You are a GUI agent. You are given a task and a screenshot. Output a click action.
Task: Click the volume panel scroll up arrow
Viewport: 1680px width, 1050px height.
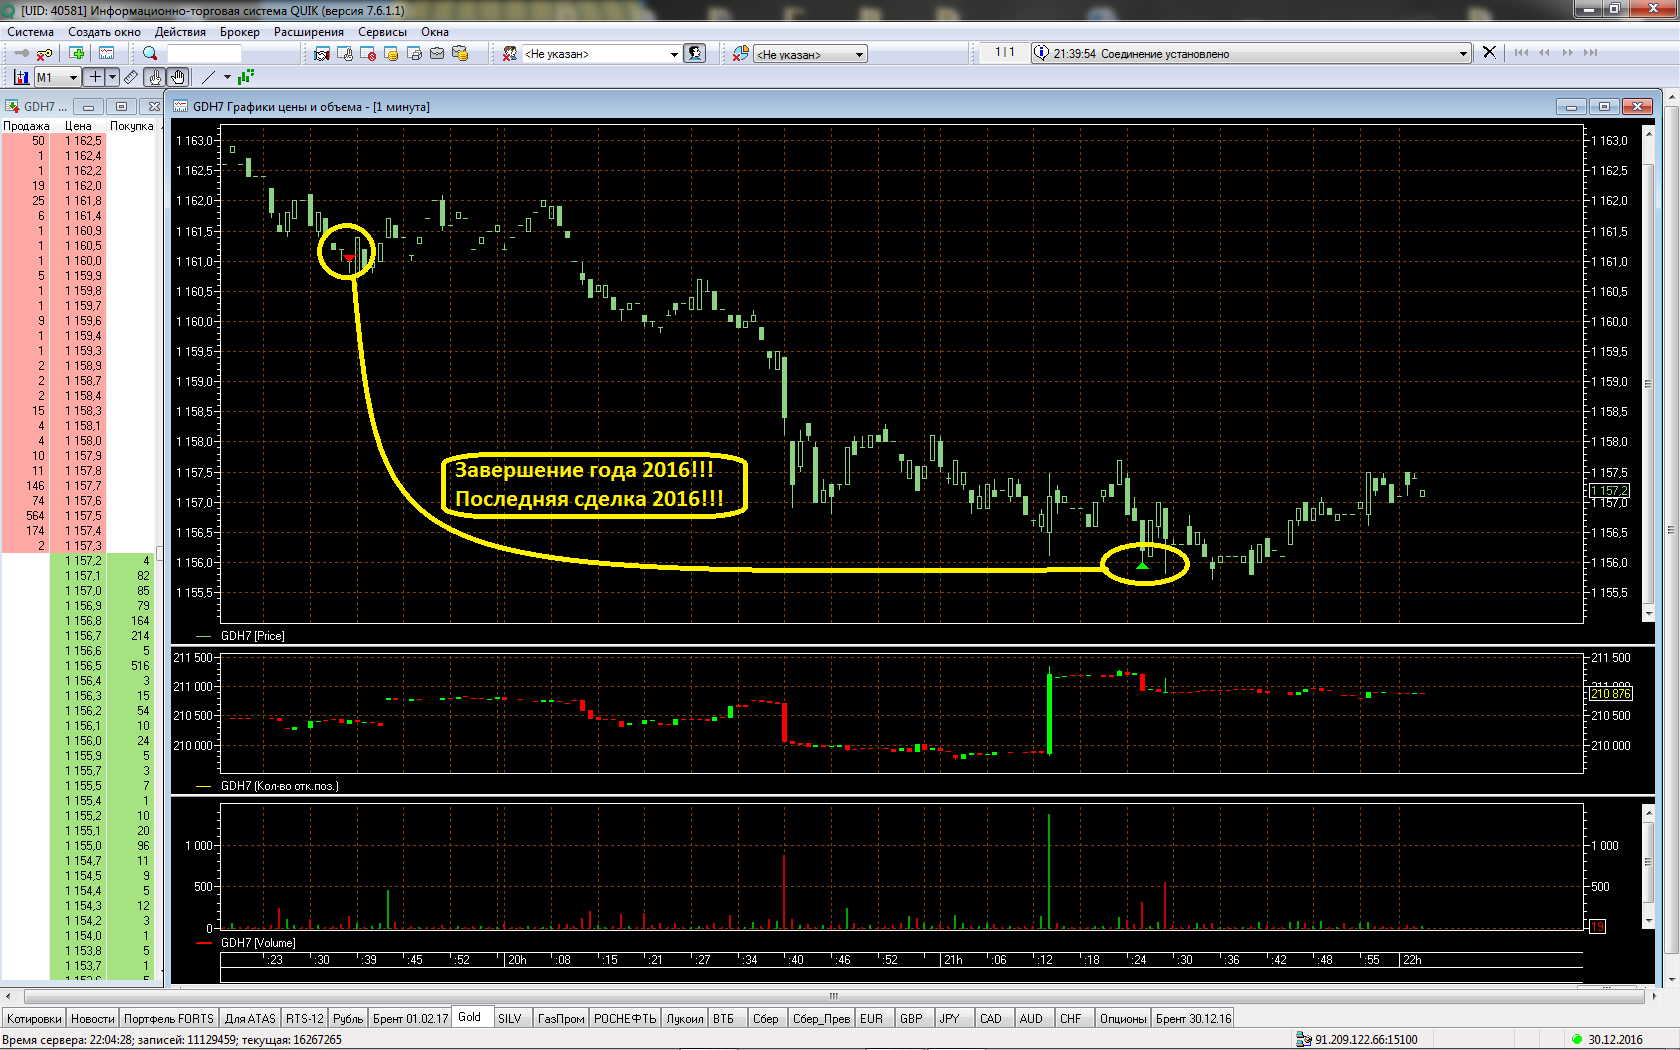(1649, 812)
